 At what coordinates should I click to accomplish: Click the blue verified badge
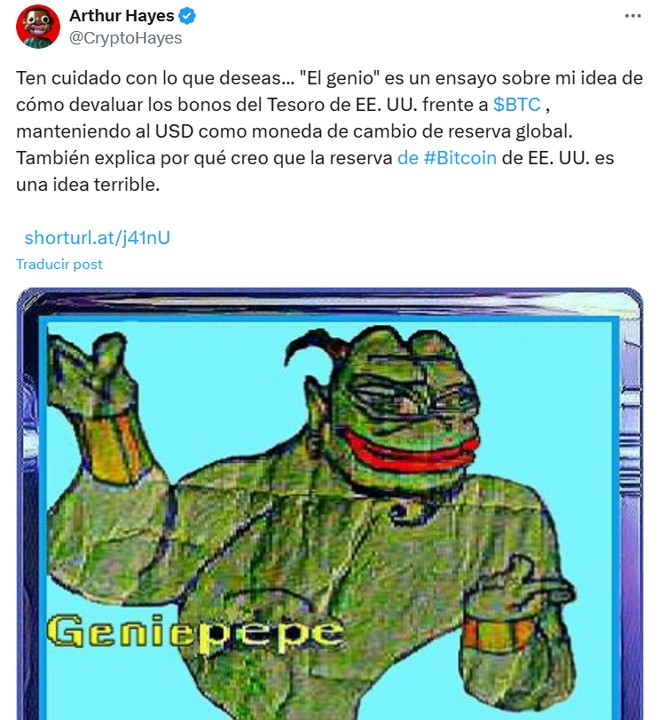pos(187,16)
